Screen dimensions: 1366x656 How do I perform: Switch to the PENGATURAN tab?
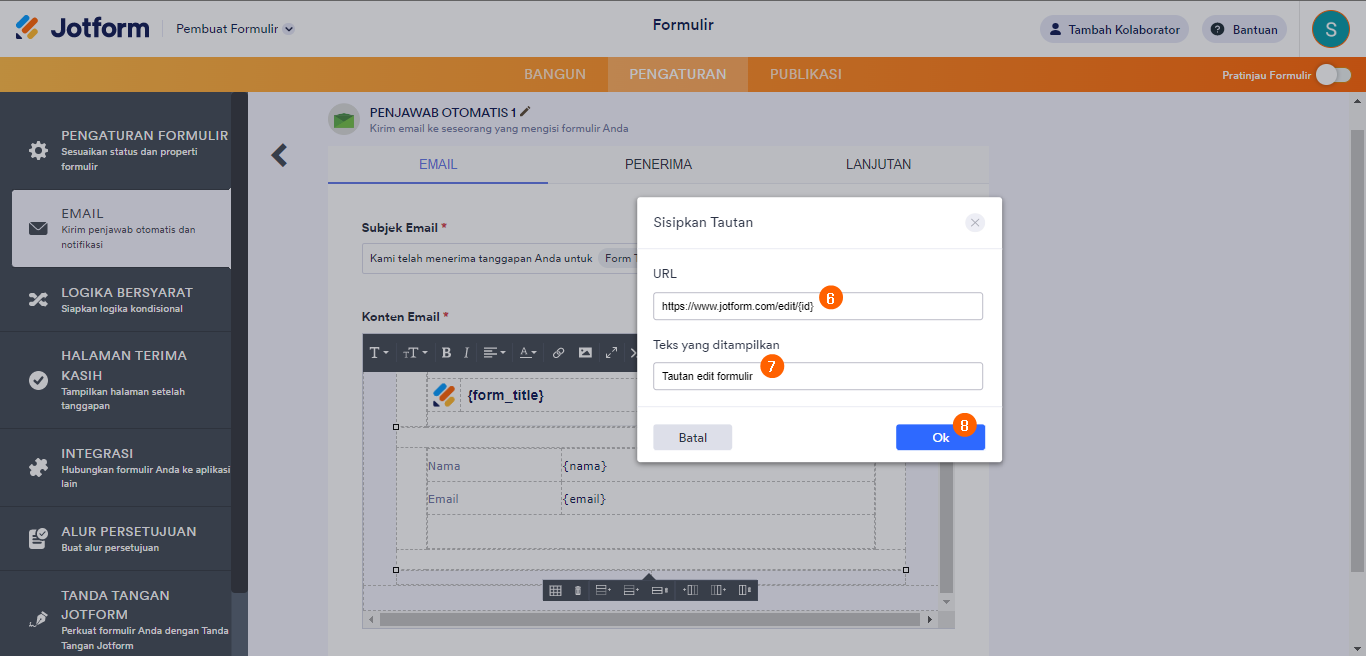pos(678,74)
